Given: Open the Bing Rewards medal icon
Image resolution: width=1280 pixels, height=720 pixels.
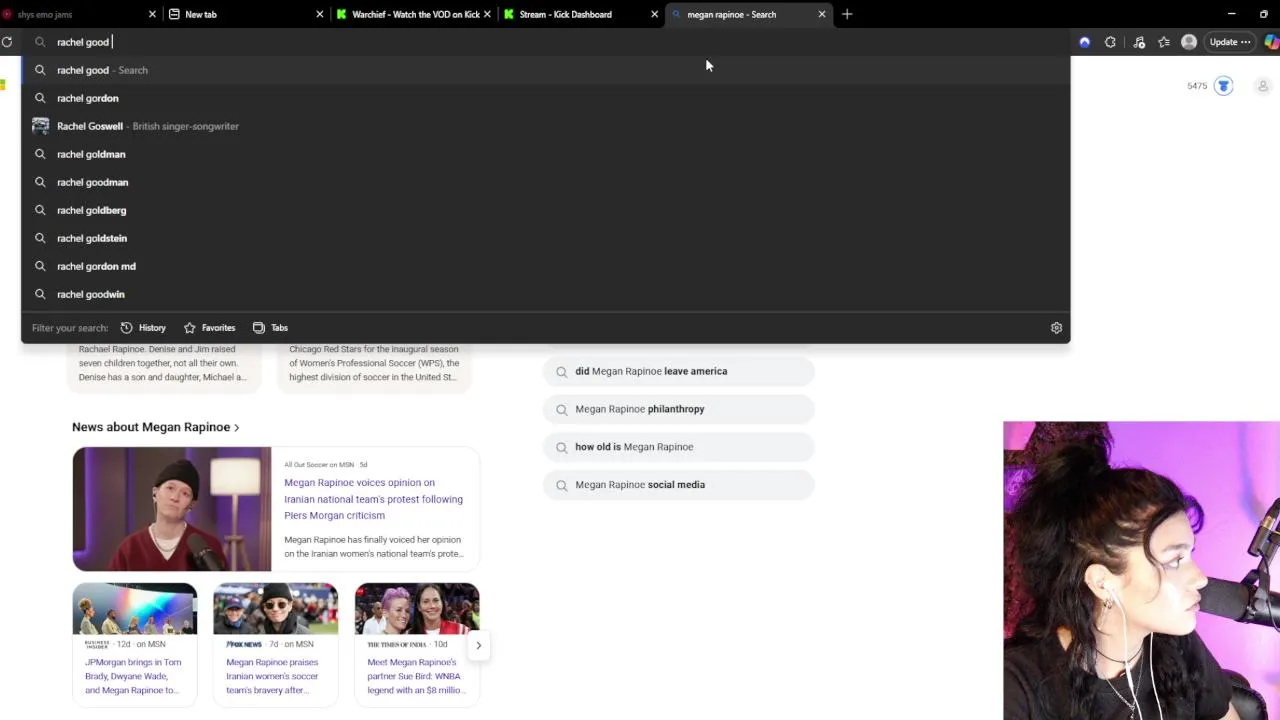Looking at the screenshot, I should tap(1224, 86).
